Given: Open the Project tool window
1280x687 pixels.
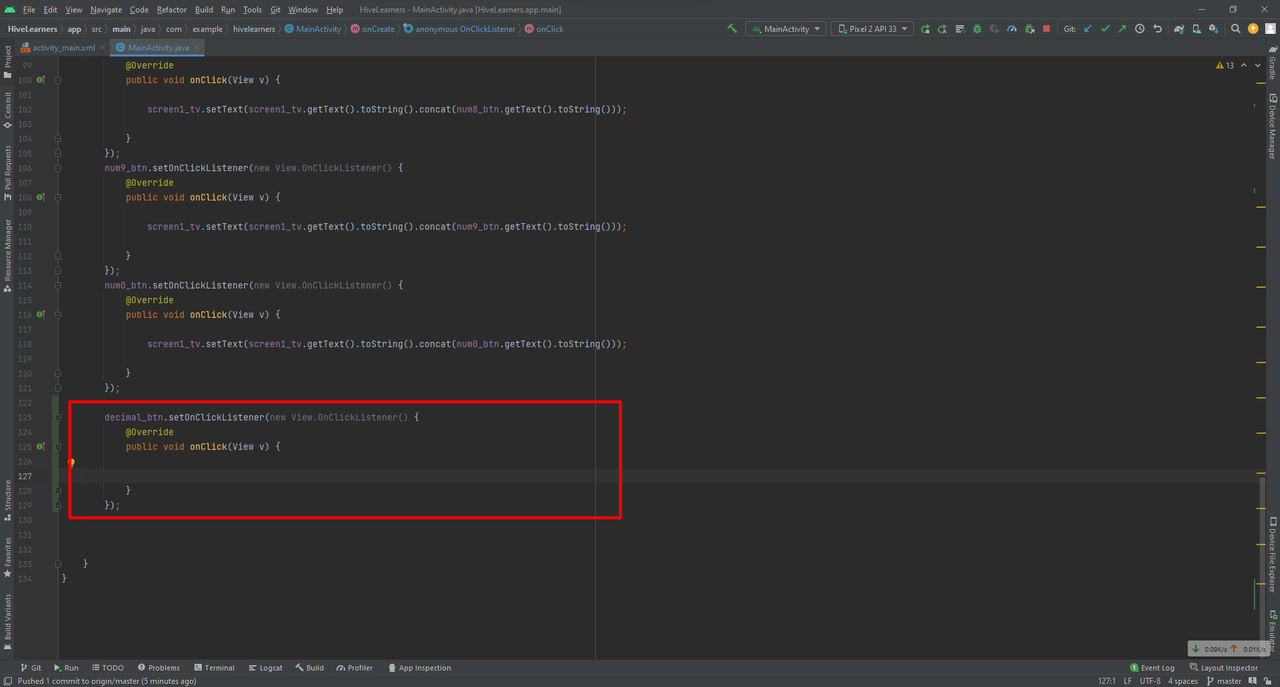Looking at the screenshot, I should (7, 62).
